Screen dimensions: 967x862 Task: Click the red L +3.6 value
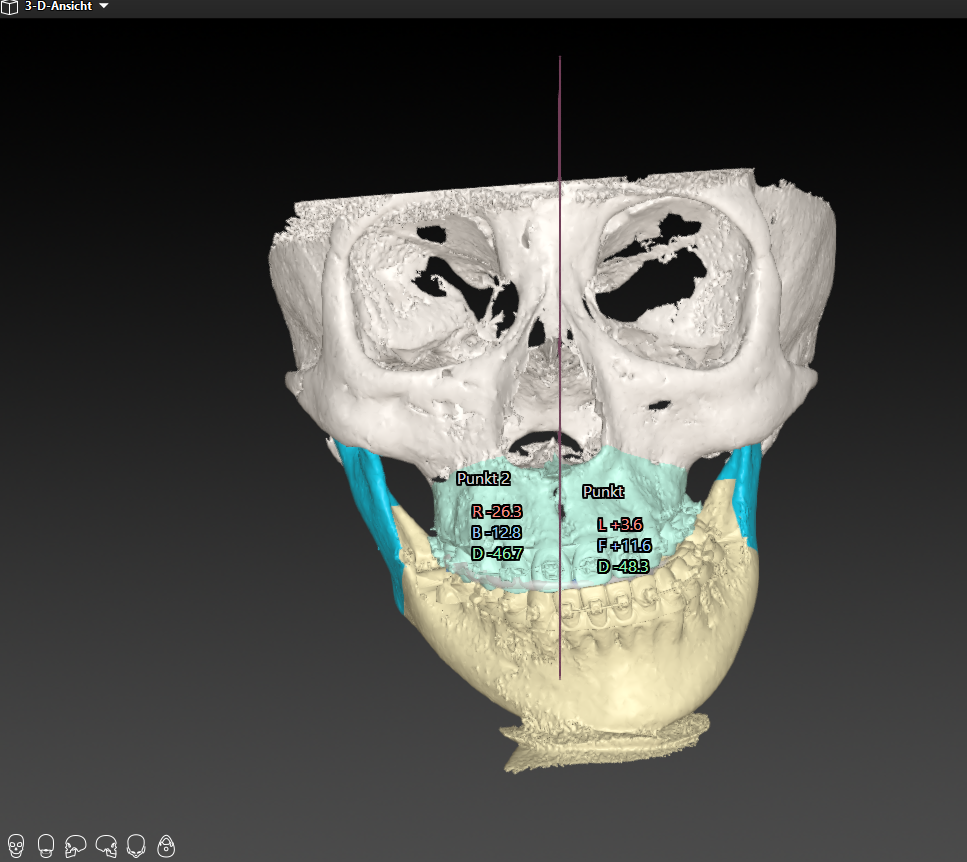pos(619,525)
